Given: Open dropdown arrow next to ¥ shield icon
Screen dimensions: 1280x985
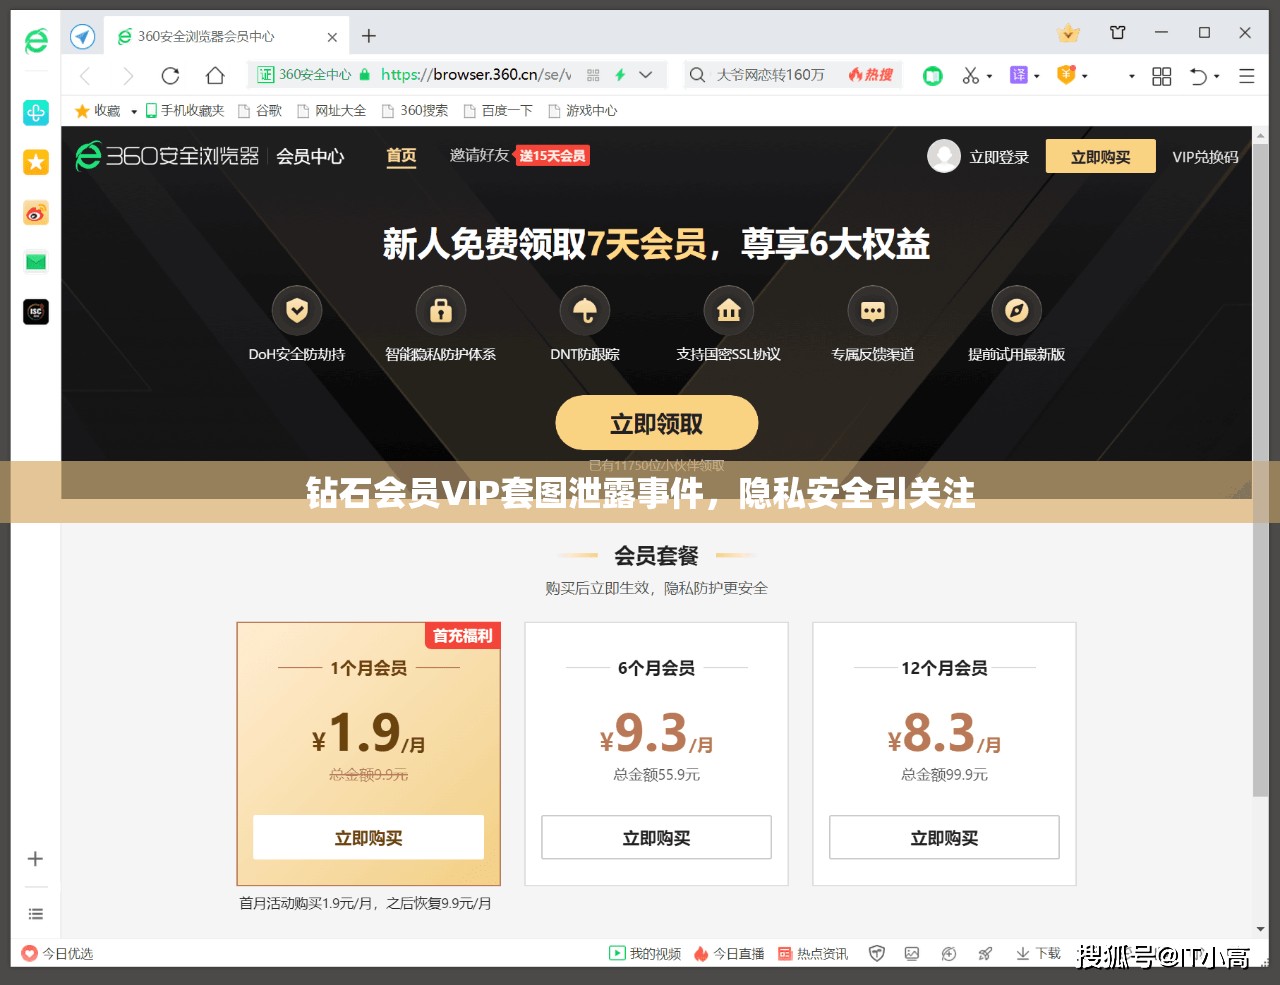Looking at the screenshot, I should (1085, 76).
